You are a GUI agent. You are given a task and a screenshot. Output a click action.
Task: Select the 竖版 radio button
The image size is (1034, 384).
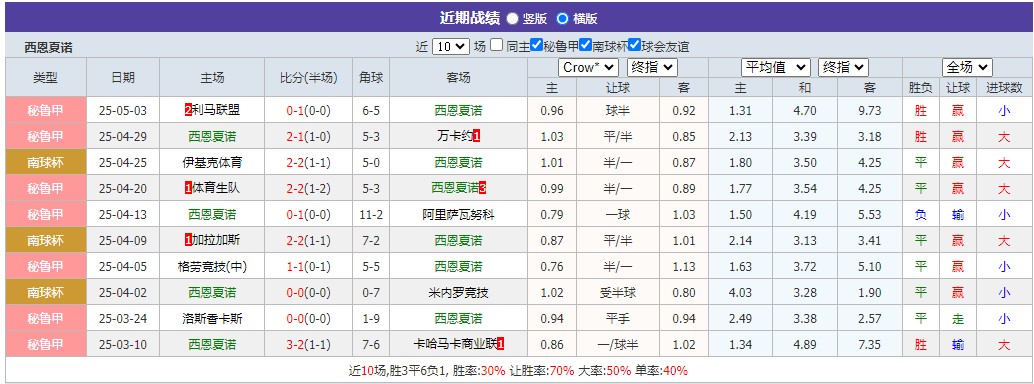(x=512, y=18)
